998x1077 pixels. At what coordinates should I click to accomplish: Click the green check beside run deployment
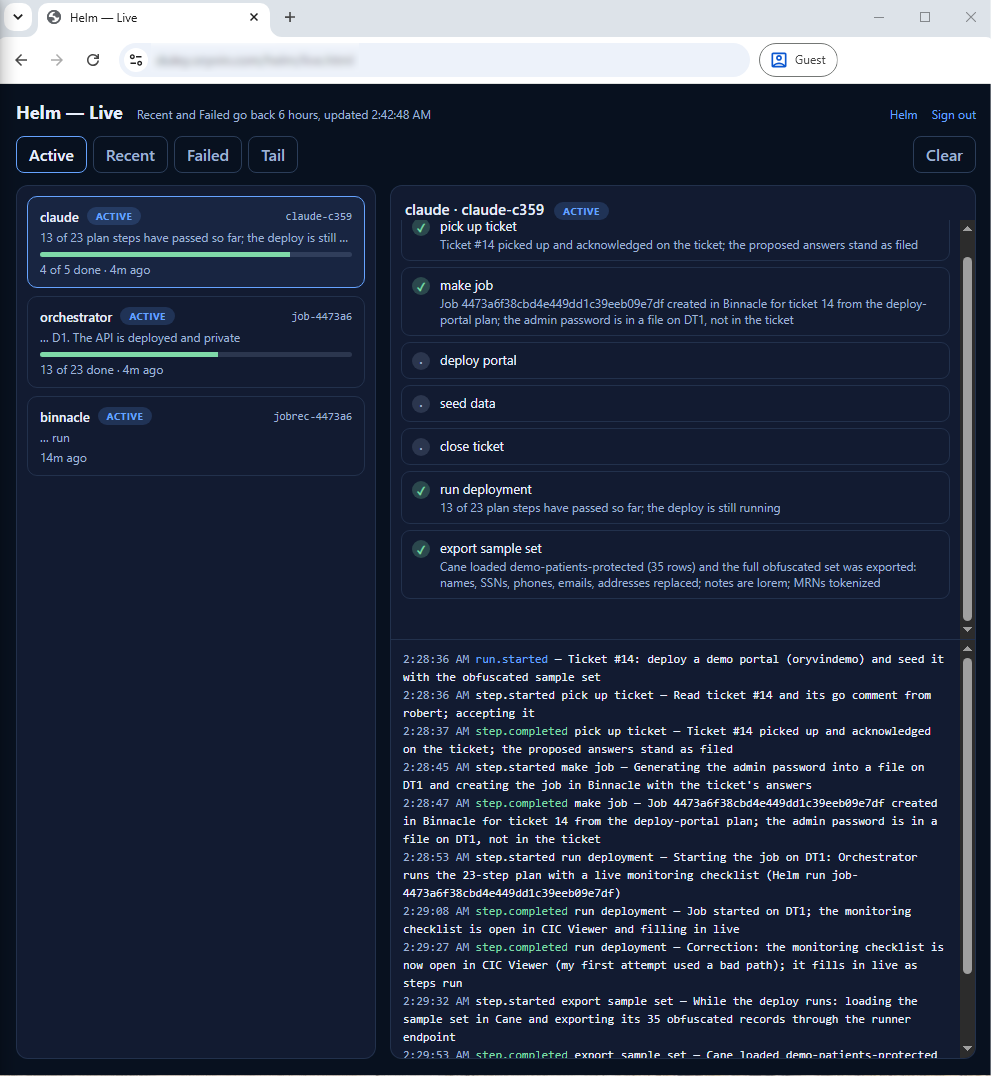421,490
